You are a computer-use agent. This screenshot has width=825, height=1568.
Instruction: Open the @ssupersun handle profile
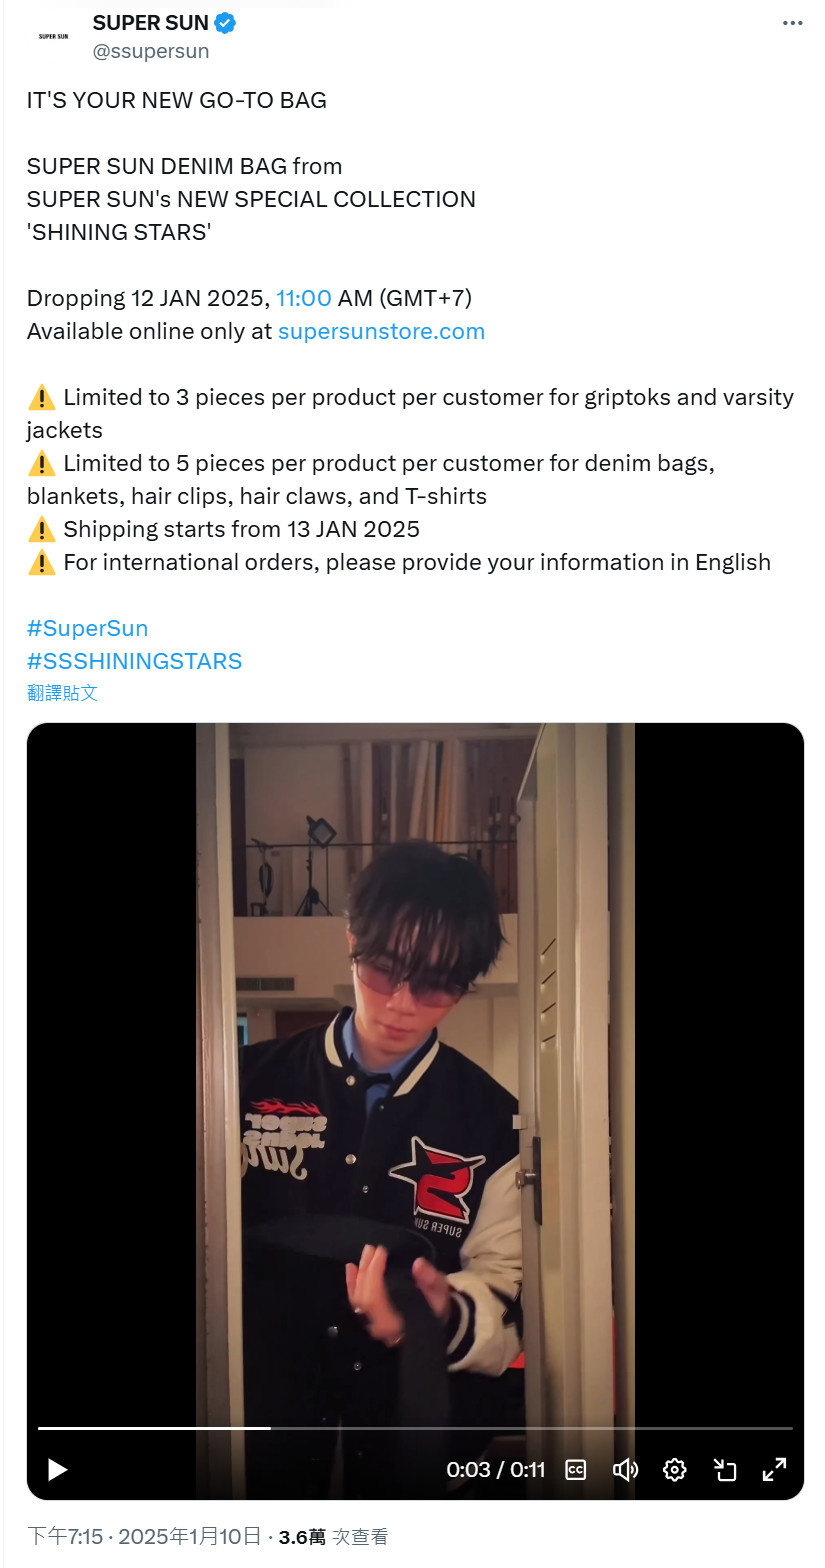[x=150, y=51]
